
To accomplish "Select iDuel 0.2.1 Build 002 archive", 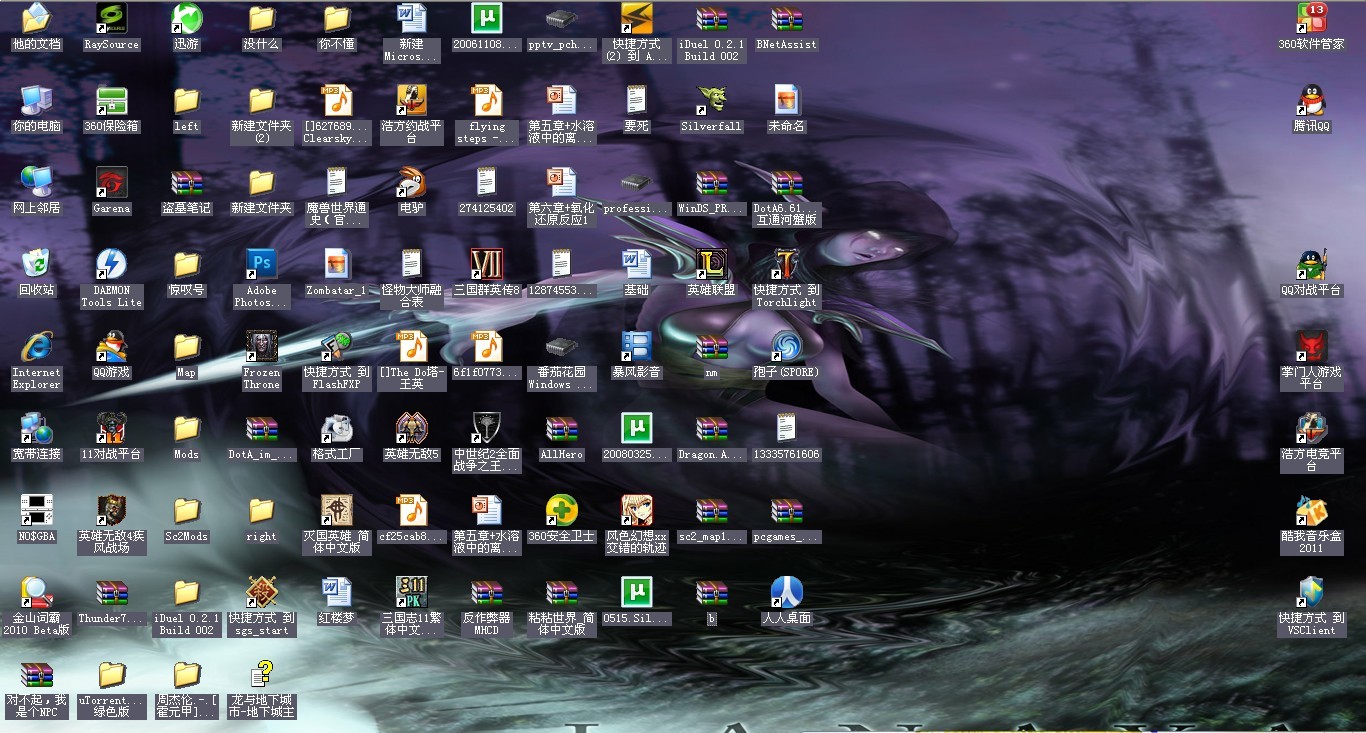I will coord(711,18).
